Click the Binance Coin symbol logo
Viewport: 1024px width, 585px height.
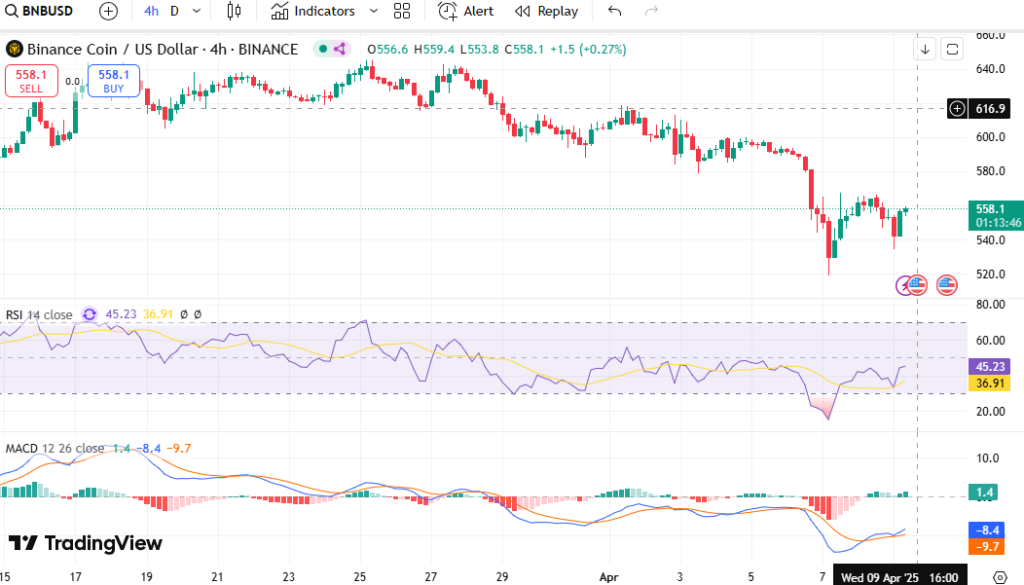14,49
